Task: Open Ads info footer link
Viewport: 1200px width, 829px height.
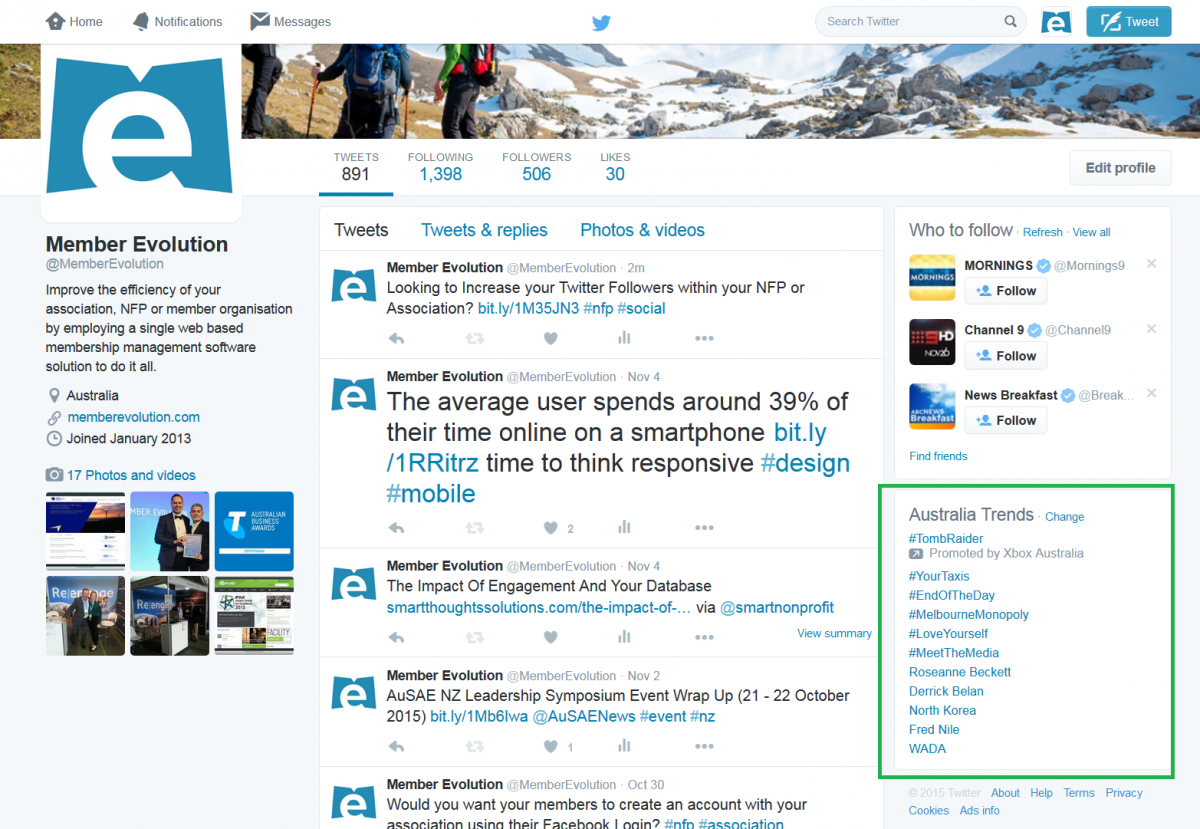Action: click(980, 811)
